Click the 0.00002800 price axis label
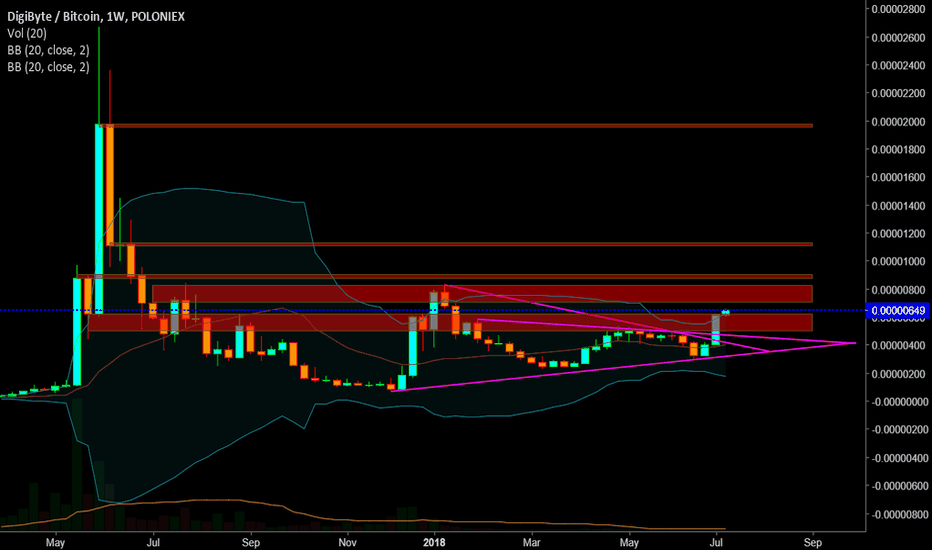This screenshot has width=932, height=550. click(x=898, y=9)
